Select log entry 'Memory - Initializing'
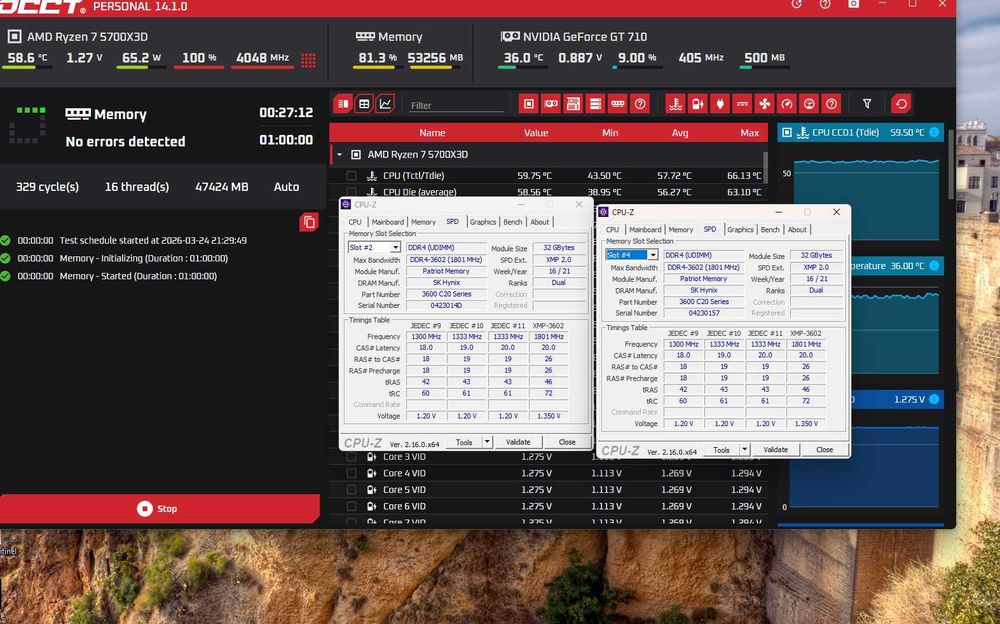This screenshot has width=1000, height=624. click(143, 258)
